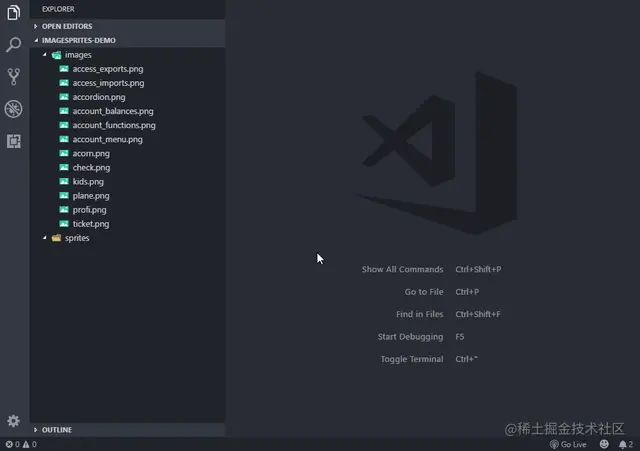
Task: Click the F5 shortcut text
Action: [460, 337]
